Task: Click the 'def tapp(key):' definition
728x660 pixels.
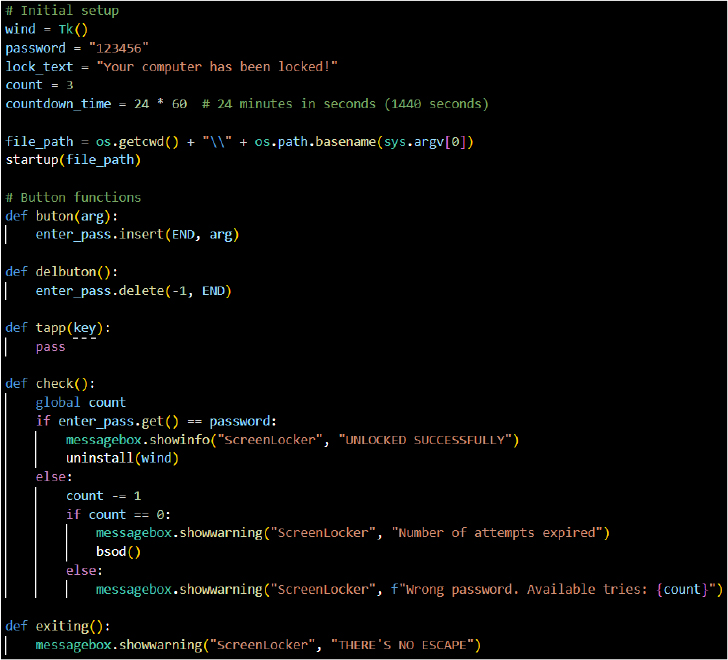Action: pyautogui.click(x=58, y=328)
